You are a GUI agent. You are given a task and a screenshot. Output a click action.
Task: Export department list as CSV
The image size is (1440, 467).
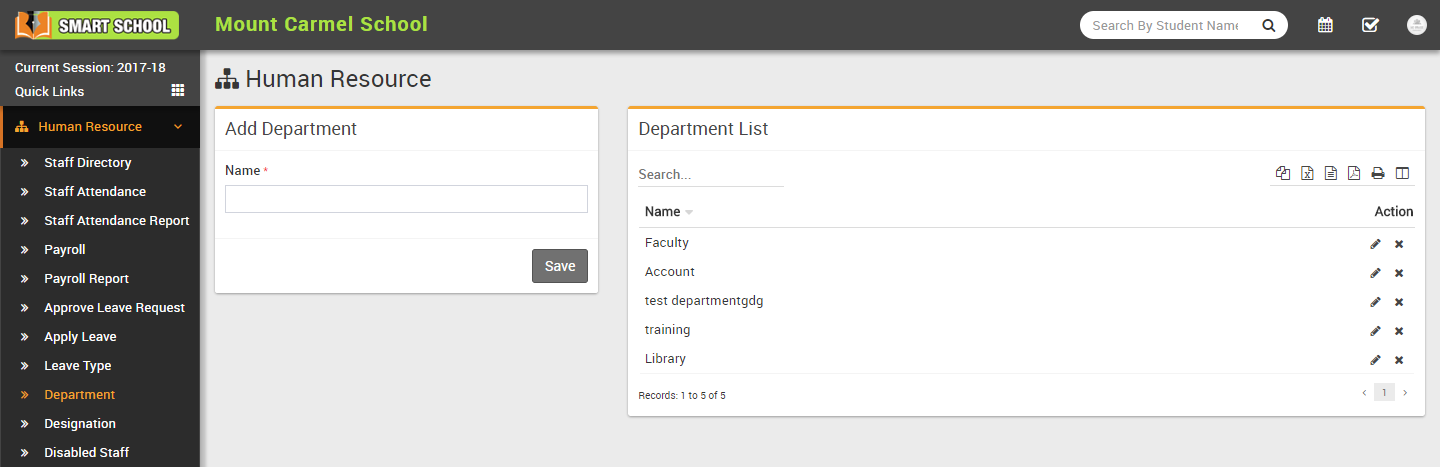(x=1331, y=173)
